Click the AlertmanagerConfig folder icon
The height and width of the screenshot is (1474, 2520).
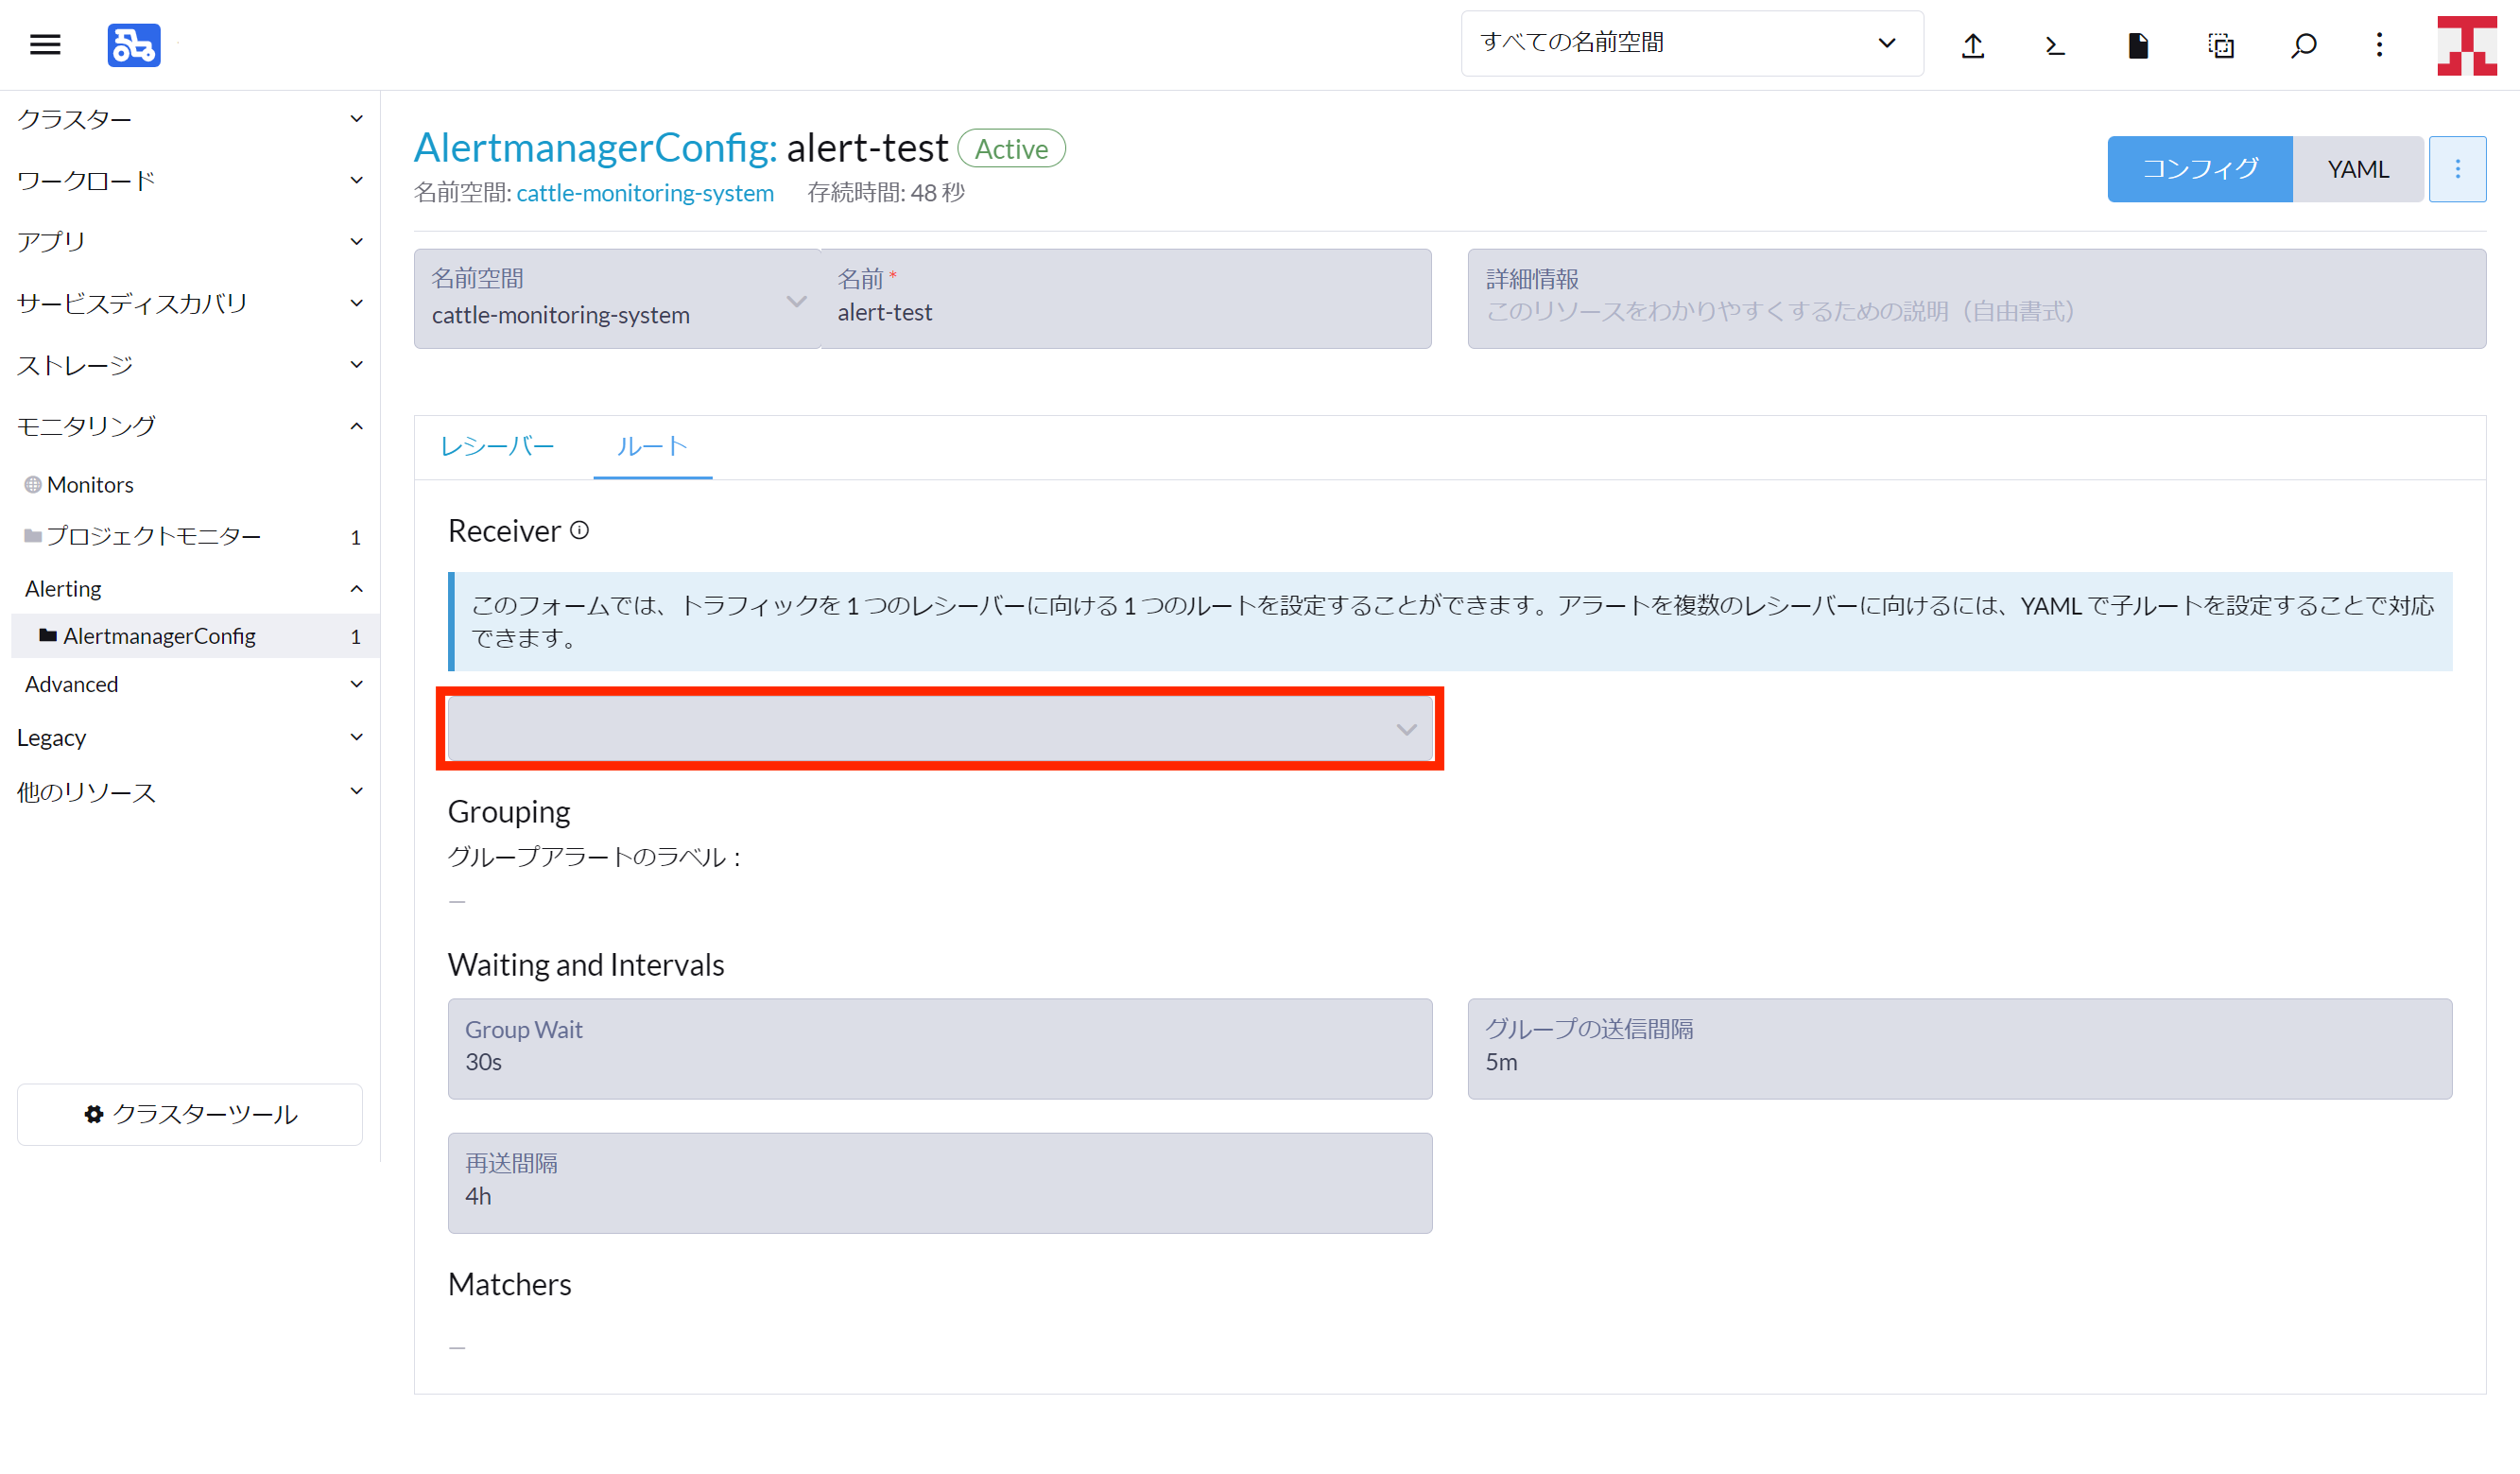pyautogui.click(x=47, y=635)
